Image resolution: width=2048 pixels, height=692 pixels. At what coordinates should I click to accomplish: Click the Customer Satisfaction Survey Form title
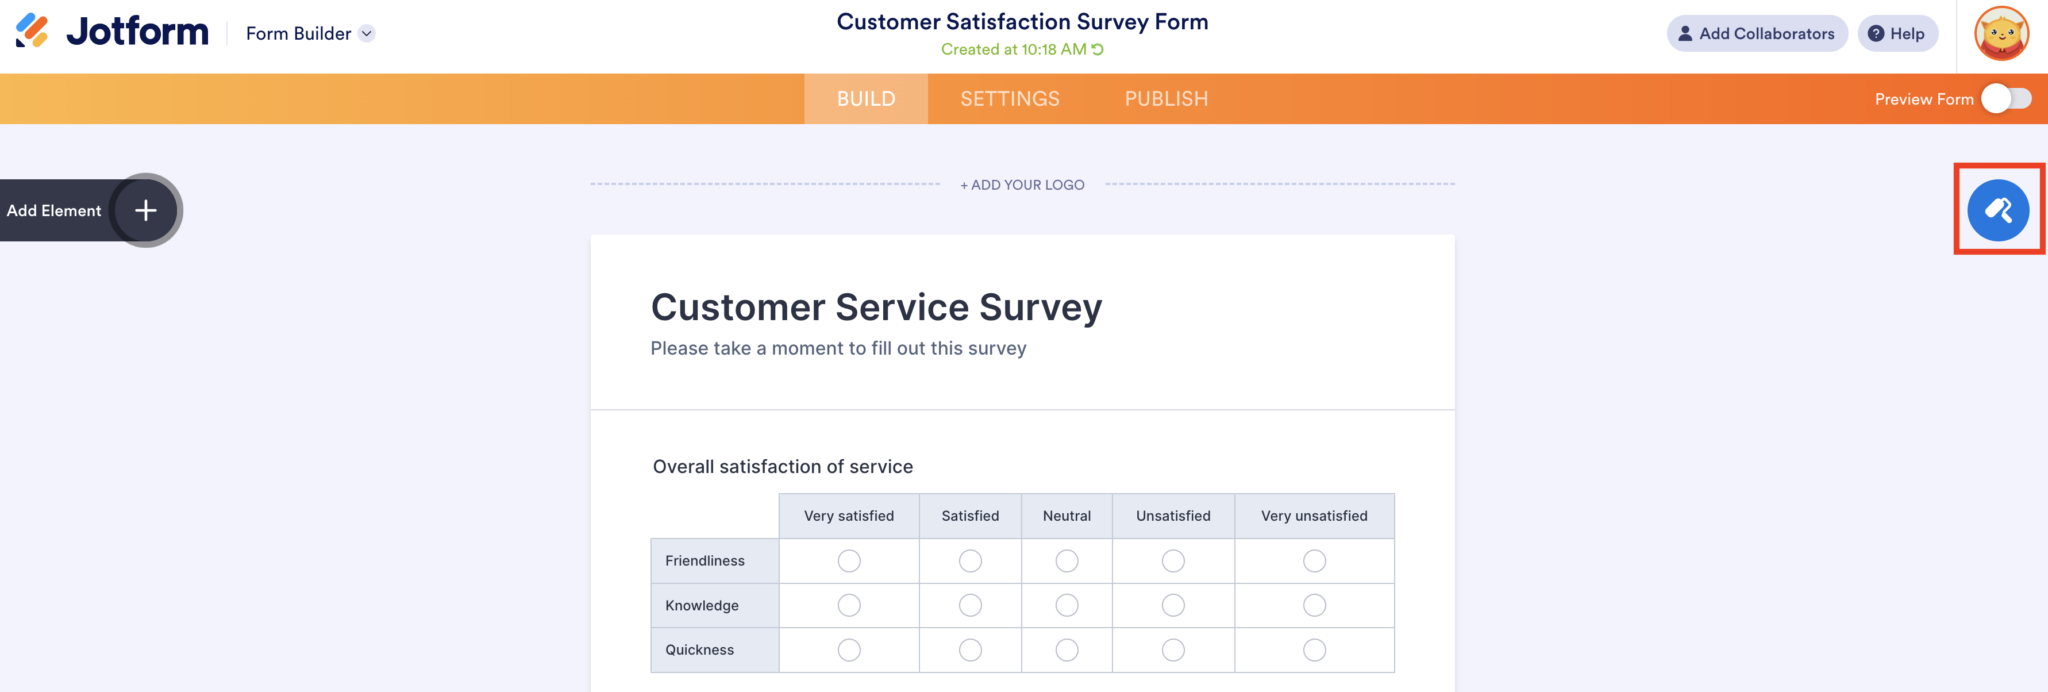click(x=1022, y=22)
